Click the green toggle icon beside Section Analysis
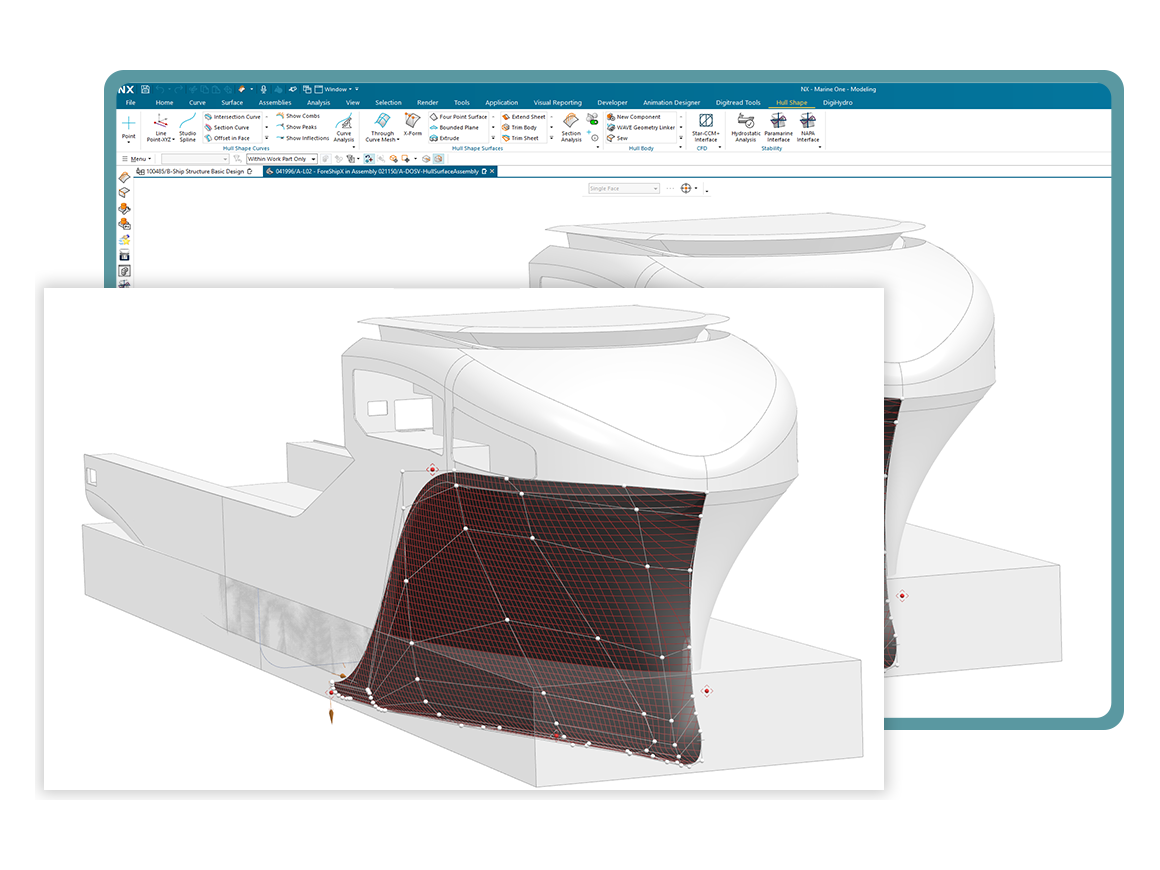1160x870 pixels. click(x=592, y=118)
